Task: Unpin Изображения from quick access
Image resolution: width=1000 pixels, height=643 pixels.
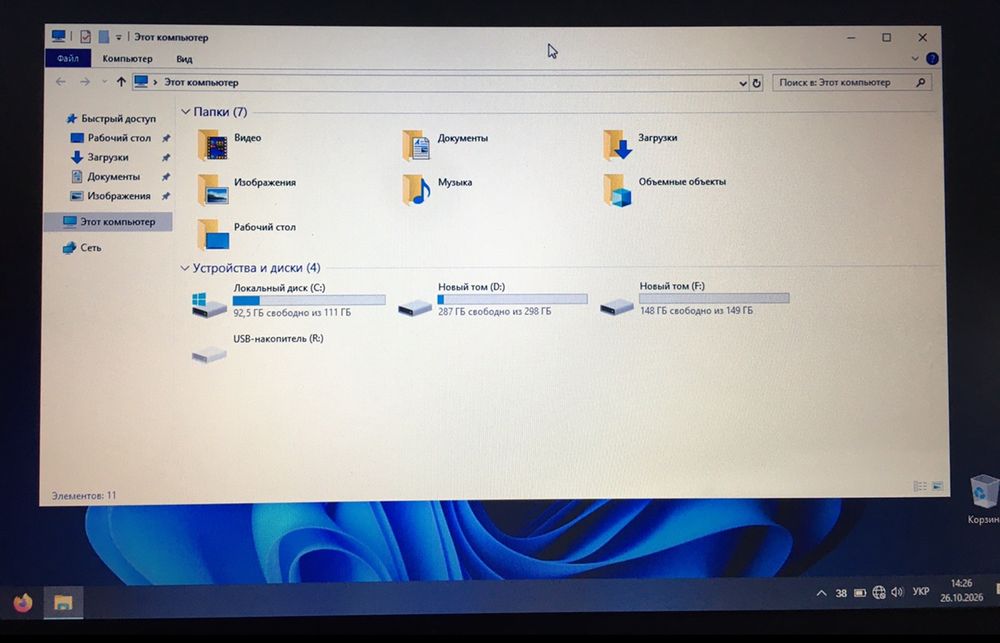Action: 166,196
